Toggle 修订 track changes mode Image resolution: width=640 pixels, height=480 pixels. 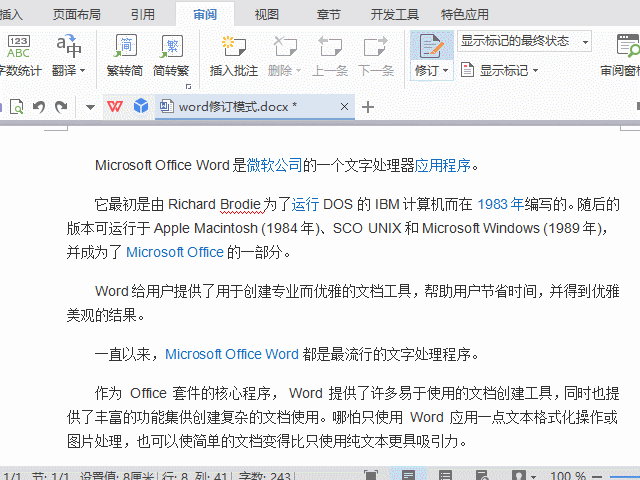coord(431,46)
